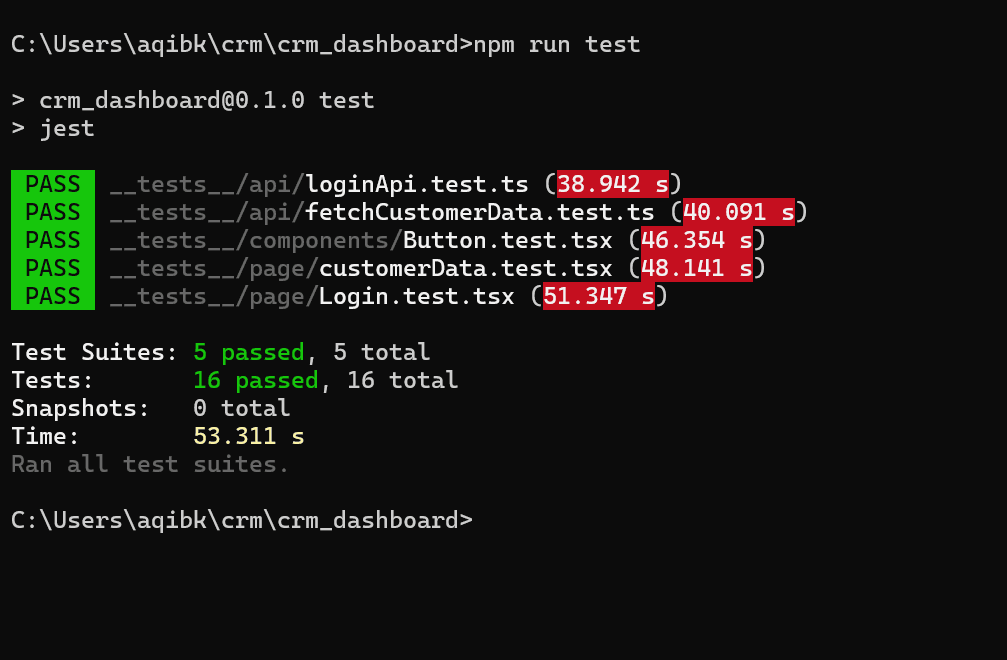Click the "0 total" snapshots value
Viewport: 1007px width, 660px height.
pyautogui.click(x=241, y=408)
